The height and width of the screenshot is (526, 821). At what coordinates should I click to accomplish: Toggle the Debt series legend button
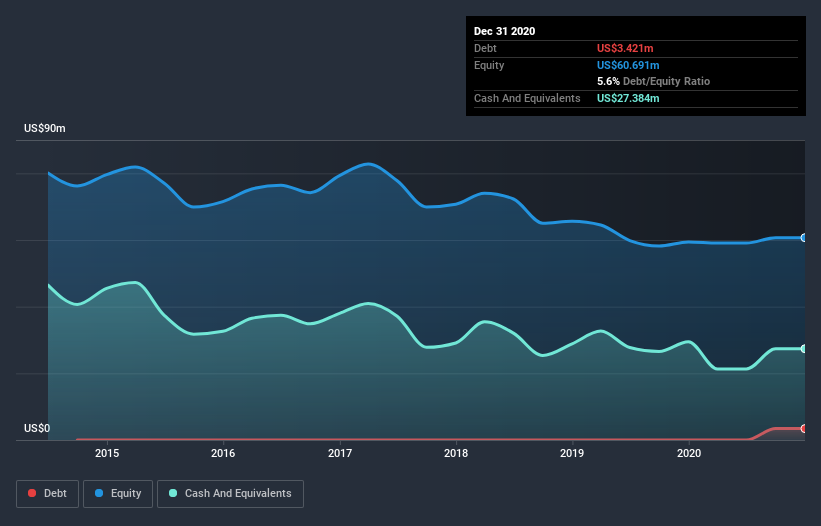[48, 494]
